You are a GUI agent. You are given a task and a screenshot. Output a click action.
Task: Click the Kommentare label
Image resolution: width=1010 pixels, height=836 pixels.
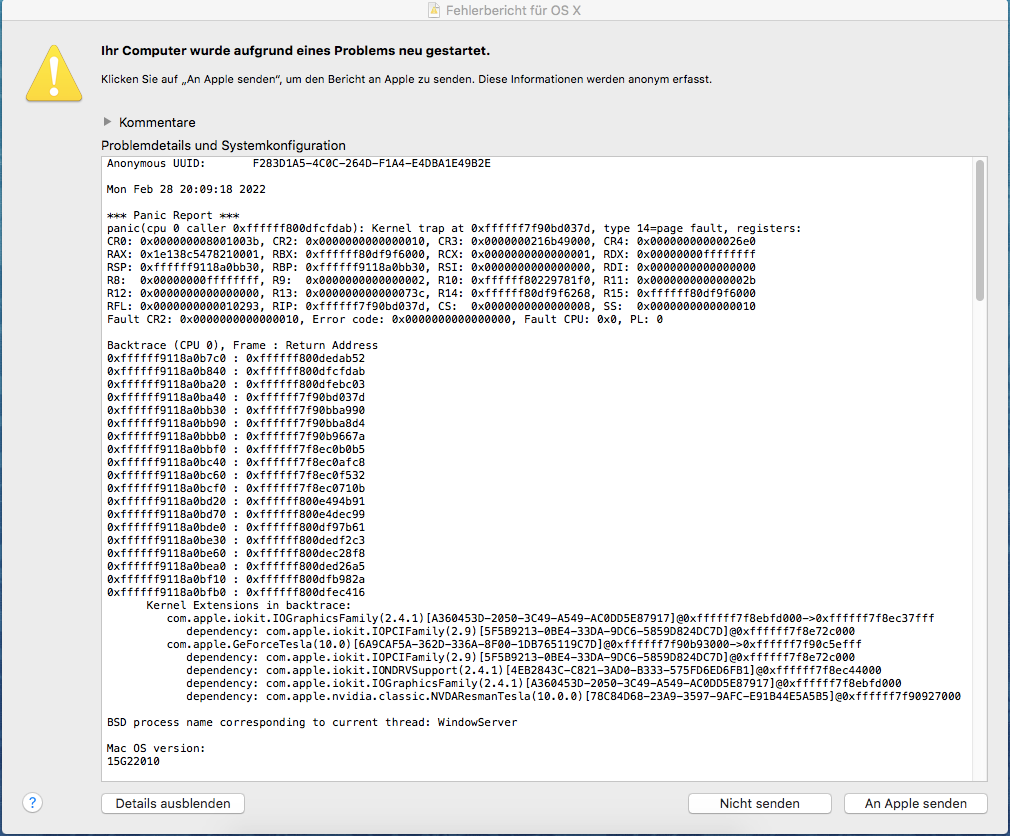tap(157, 122)
